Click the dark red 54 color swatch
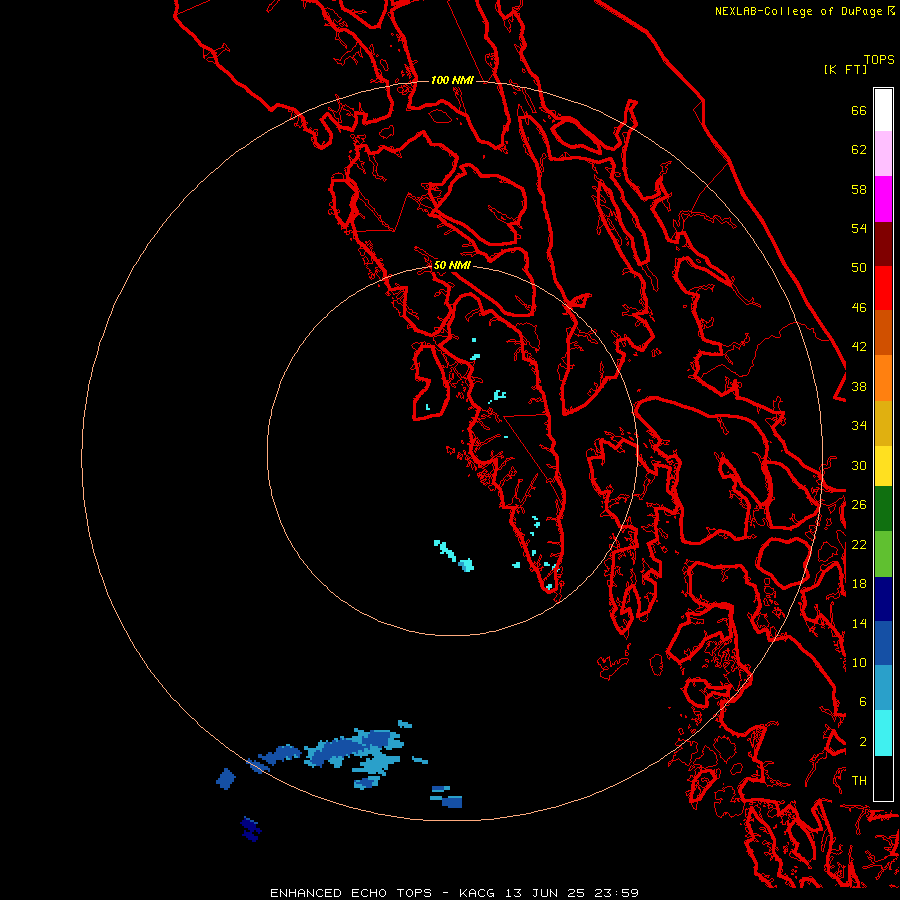The height and width of the screenshot is (900, 900). coord(883,244)
